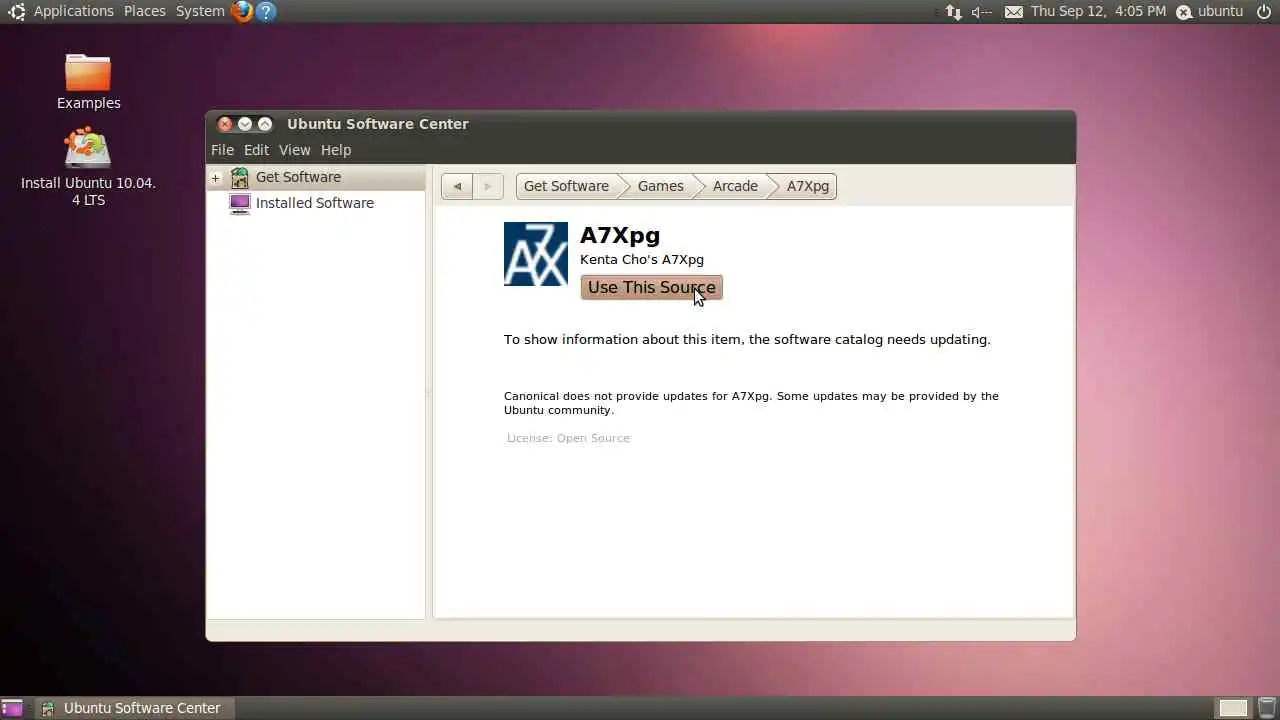Open the View menu
Image resolution: width=1280 pixels, height=720 pixels.
294,150
